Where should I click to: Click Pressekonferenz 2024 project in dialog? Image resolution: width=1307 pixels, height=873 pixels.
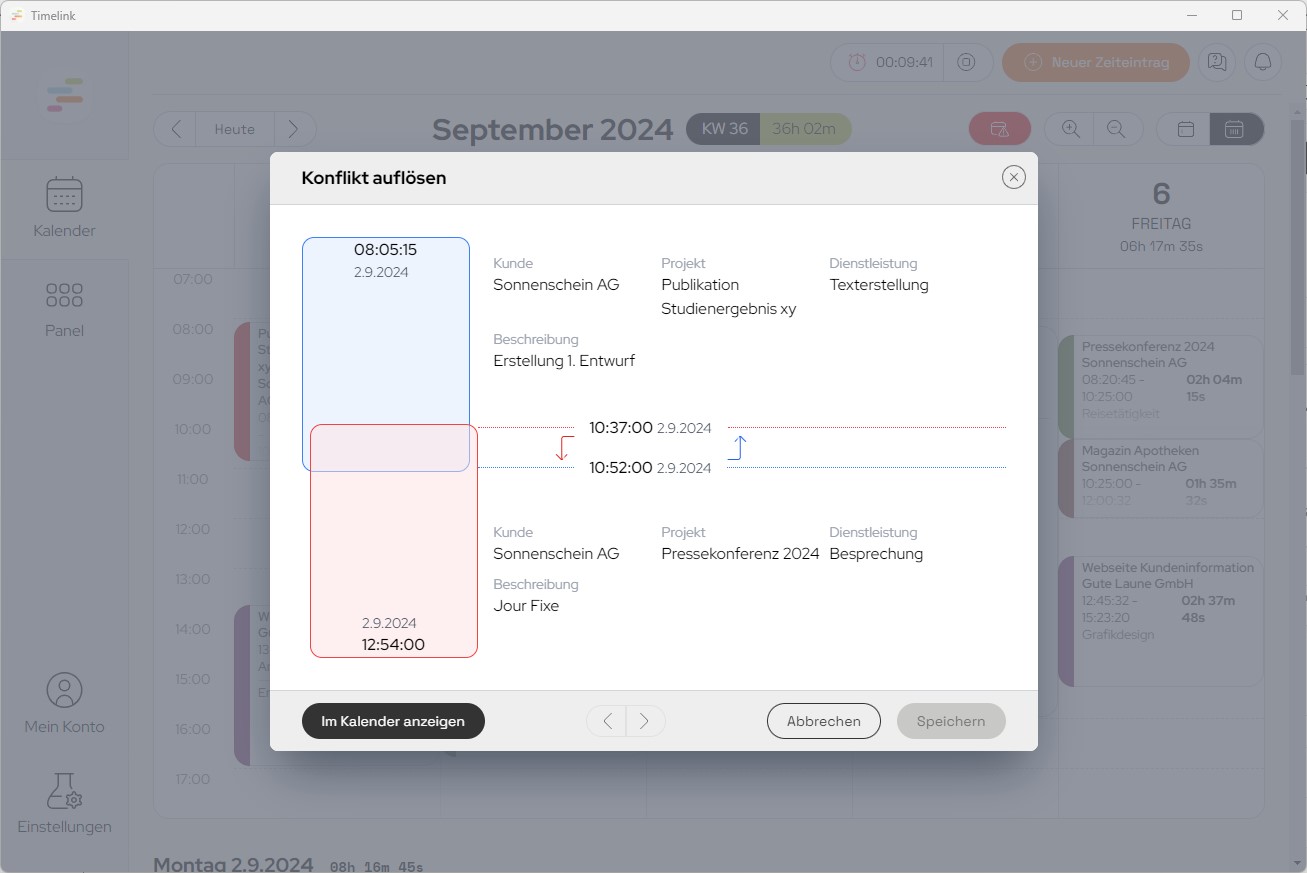pyautogui.click(x=740, y=554)
